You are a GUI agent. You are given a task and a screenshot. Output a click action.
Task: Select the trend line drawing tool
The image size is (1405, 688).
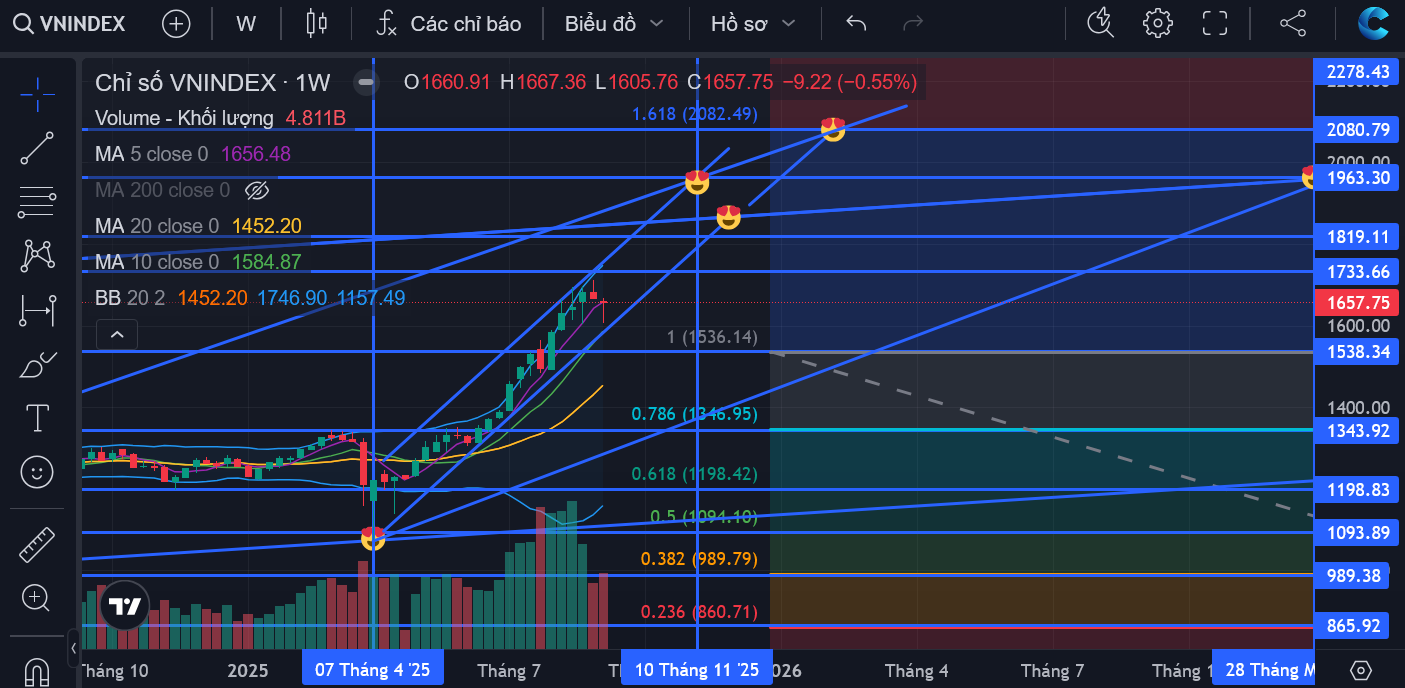37,148
